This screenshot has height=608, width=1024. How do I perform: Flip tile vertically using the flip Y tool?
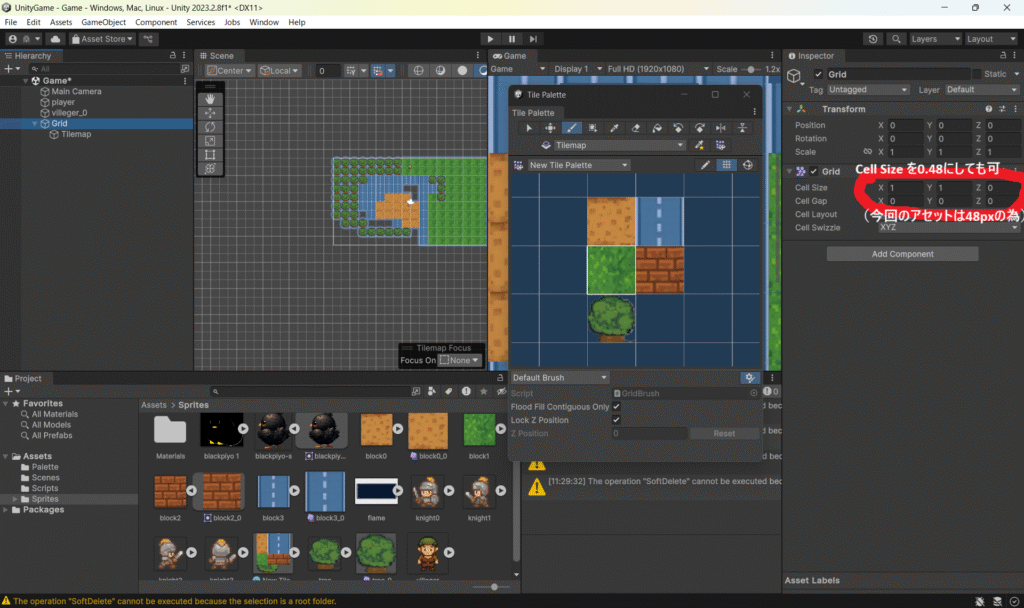click(743, 128)
